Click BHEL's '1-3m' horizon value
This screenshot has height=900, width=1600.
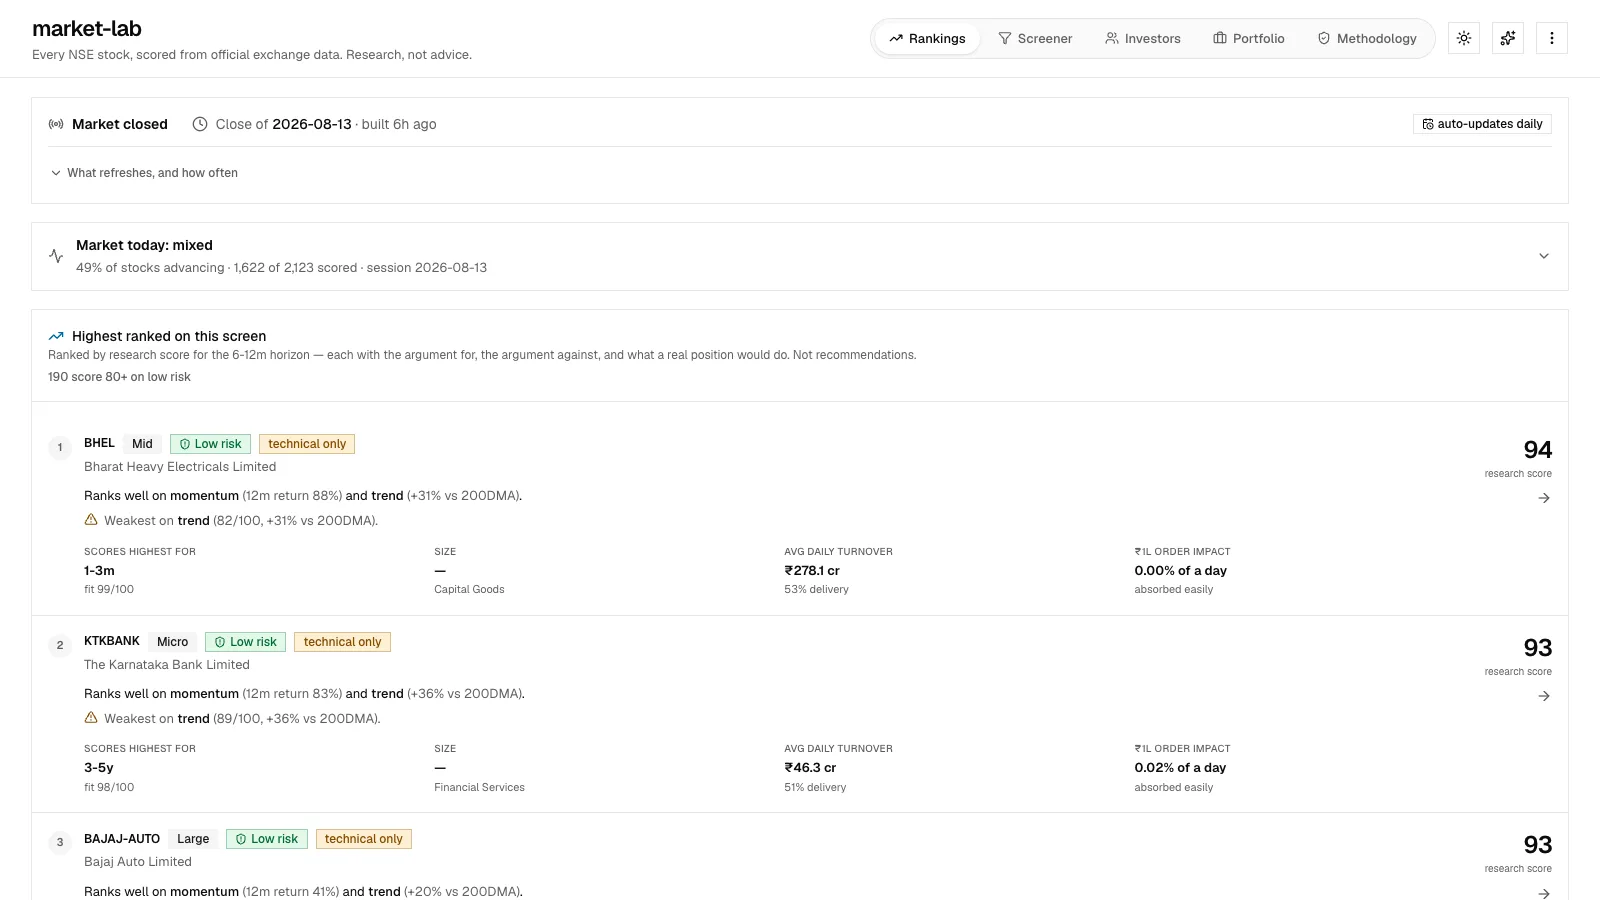99,571
